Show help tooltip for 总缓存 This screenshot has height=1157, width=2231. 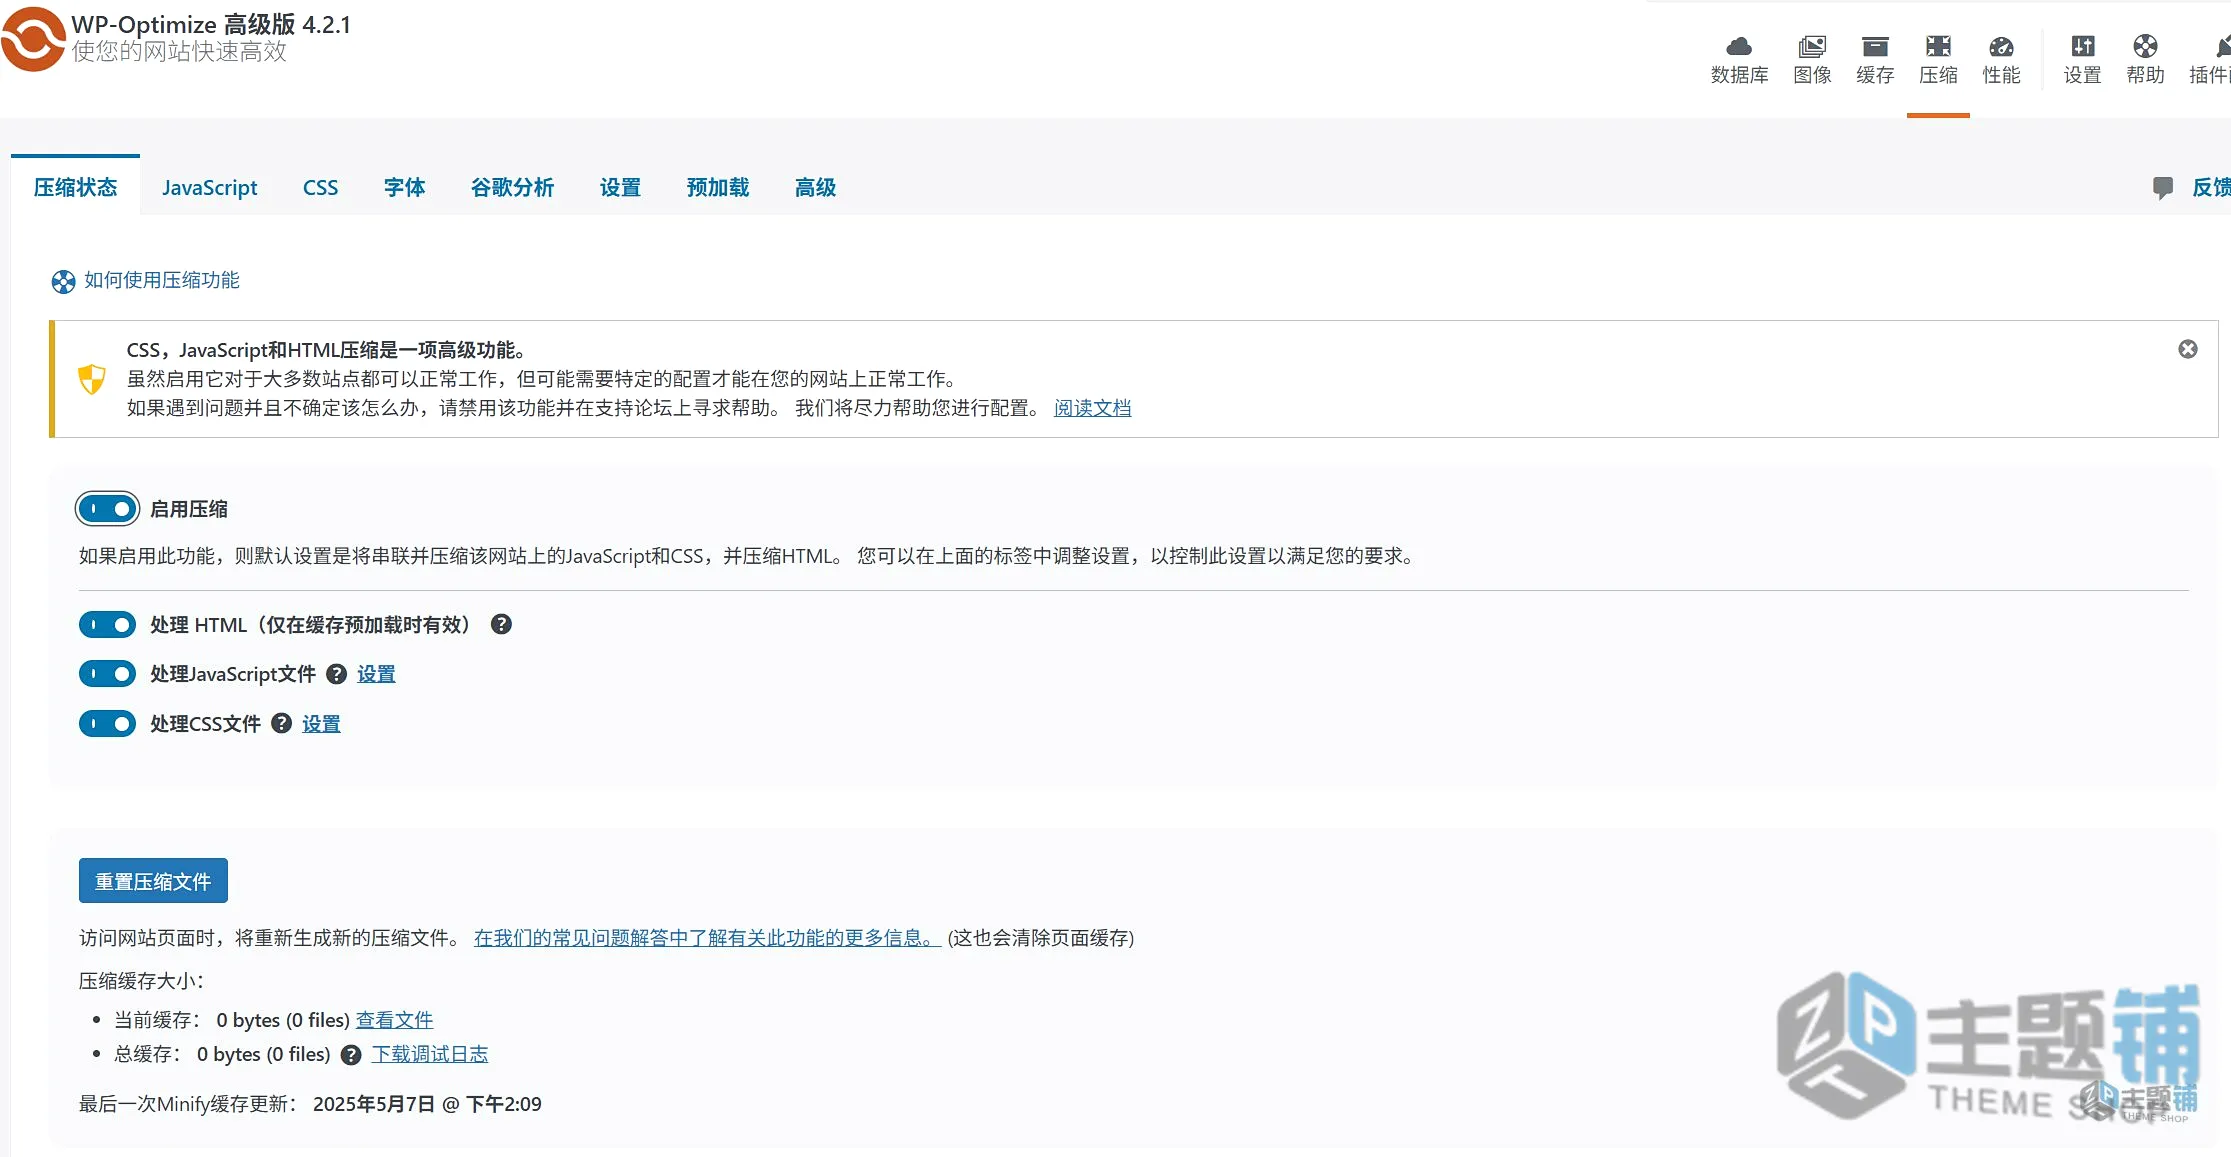351,1055
